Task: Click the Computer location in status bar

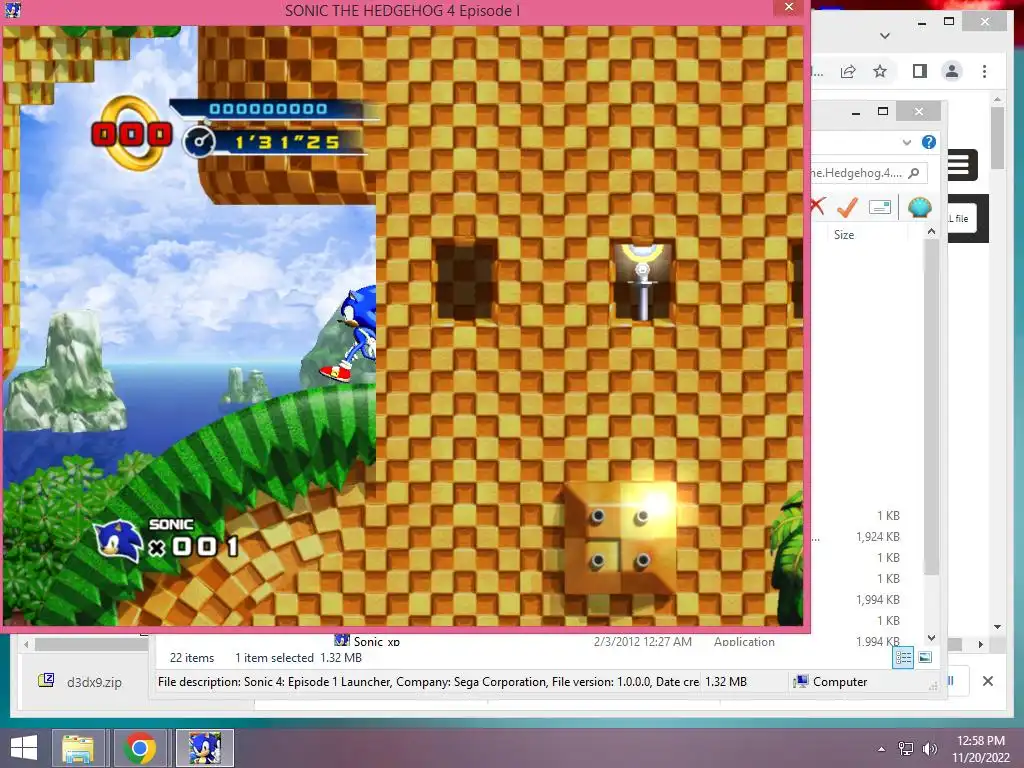Action: pyautogui.click(x=830, y=682)
